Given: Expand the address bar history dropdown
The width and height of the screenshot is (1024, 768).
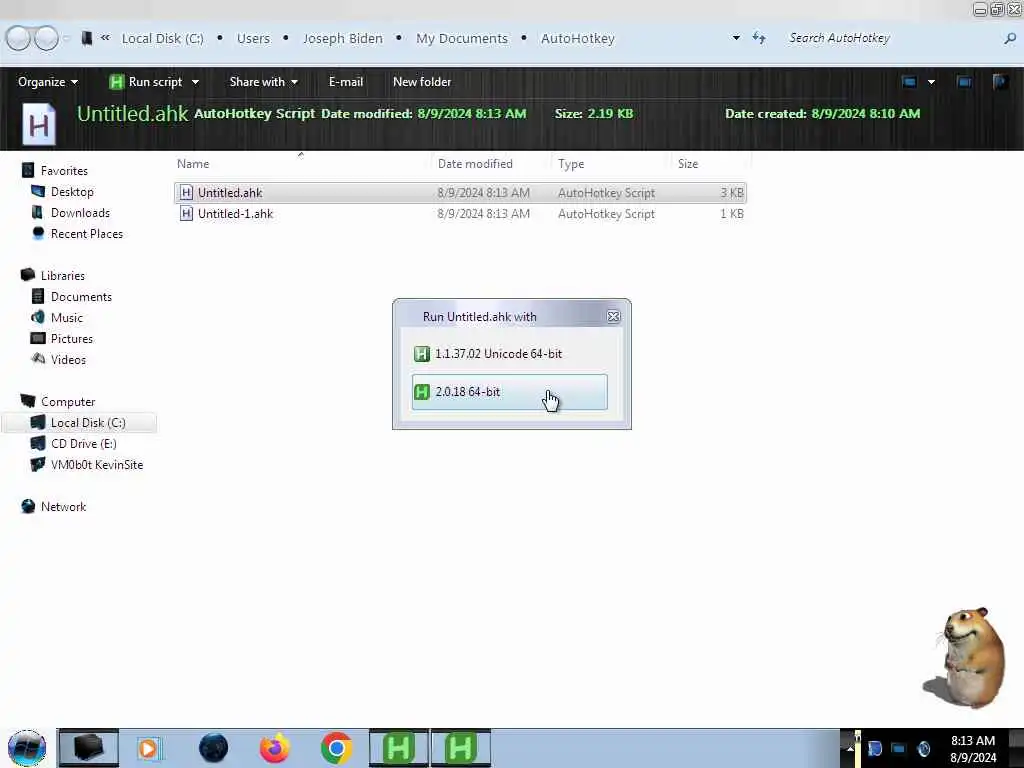Looking at the screenshot, I should pyautogui.click(x=736, y=38).
